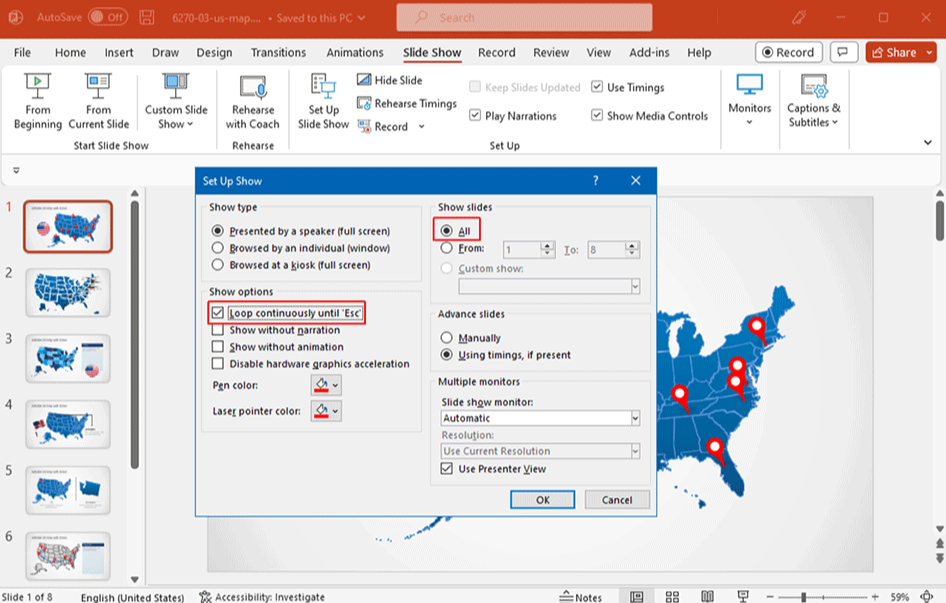Click Accessibility: Investigate status

tap(262, 597)
